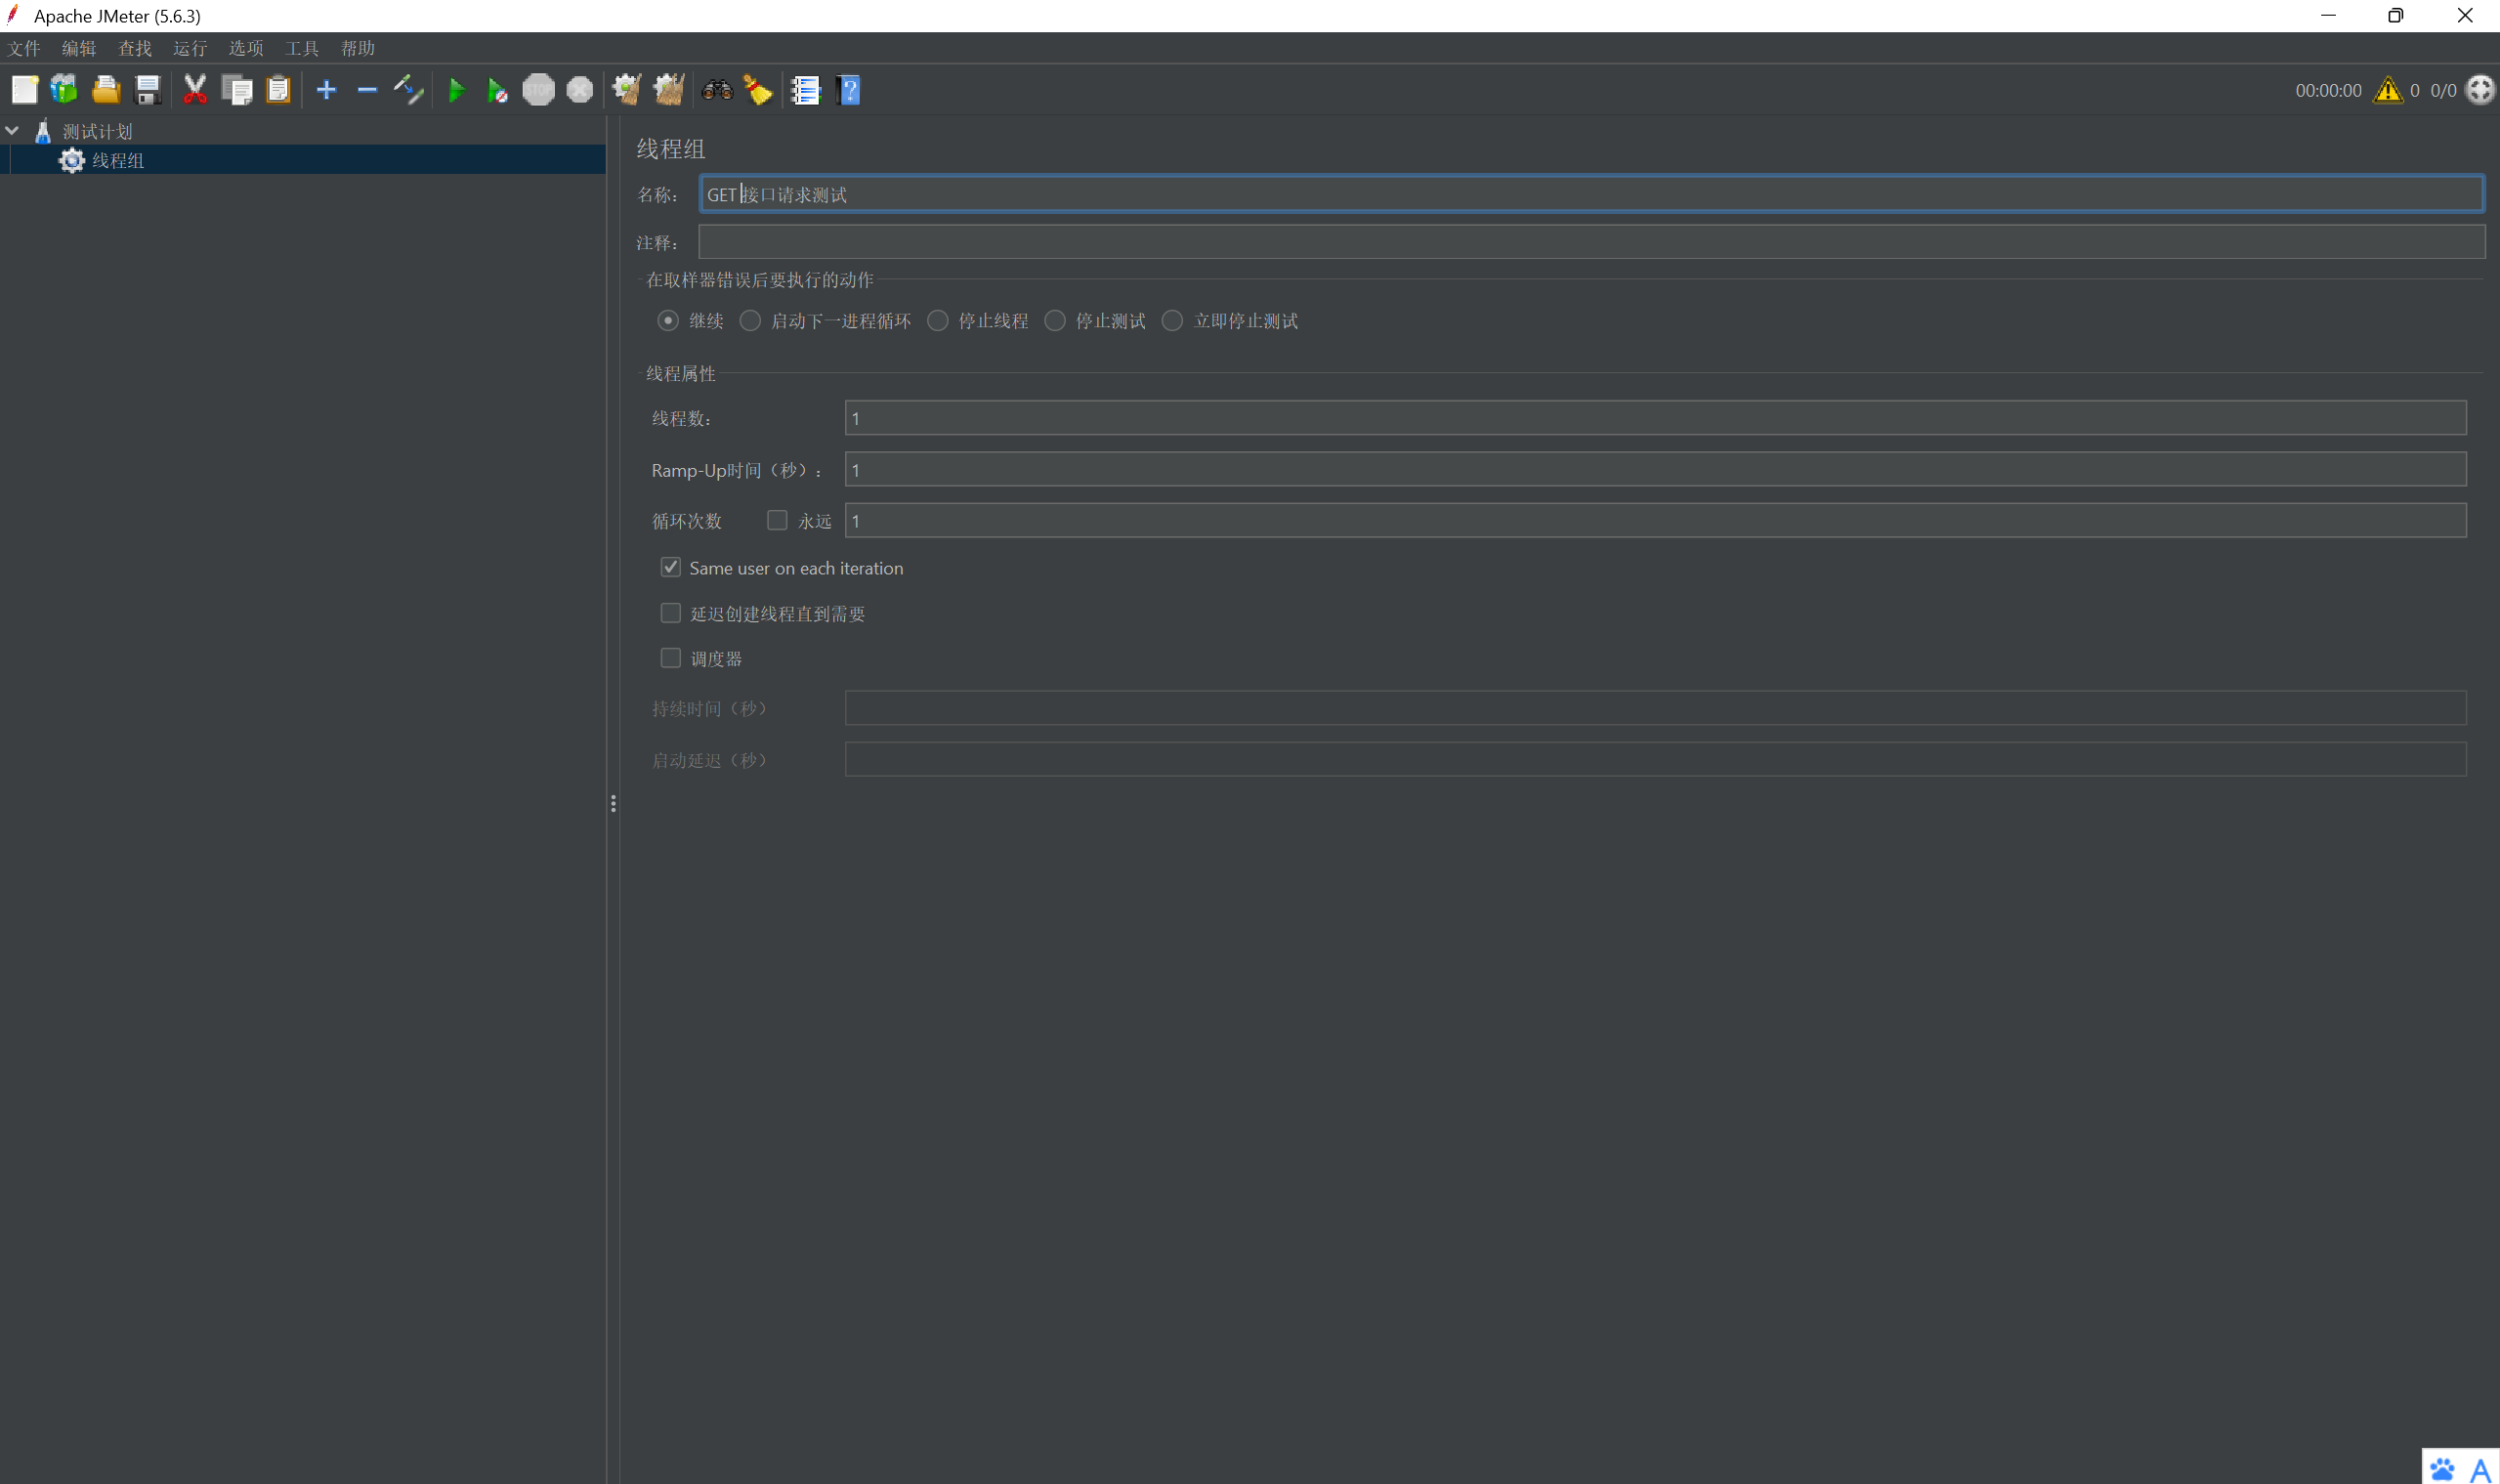Click the Search binoculars icon
Screen dimensions: 2500x1484
[716, 90]
